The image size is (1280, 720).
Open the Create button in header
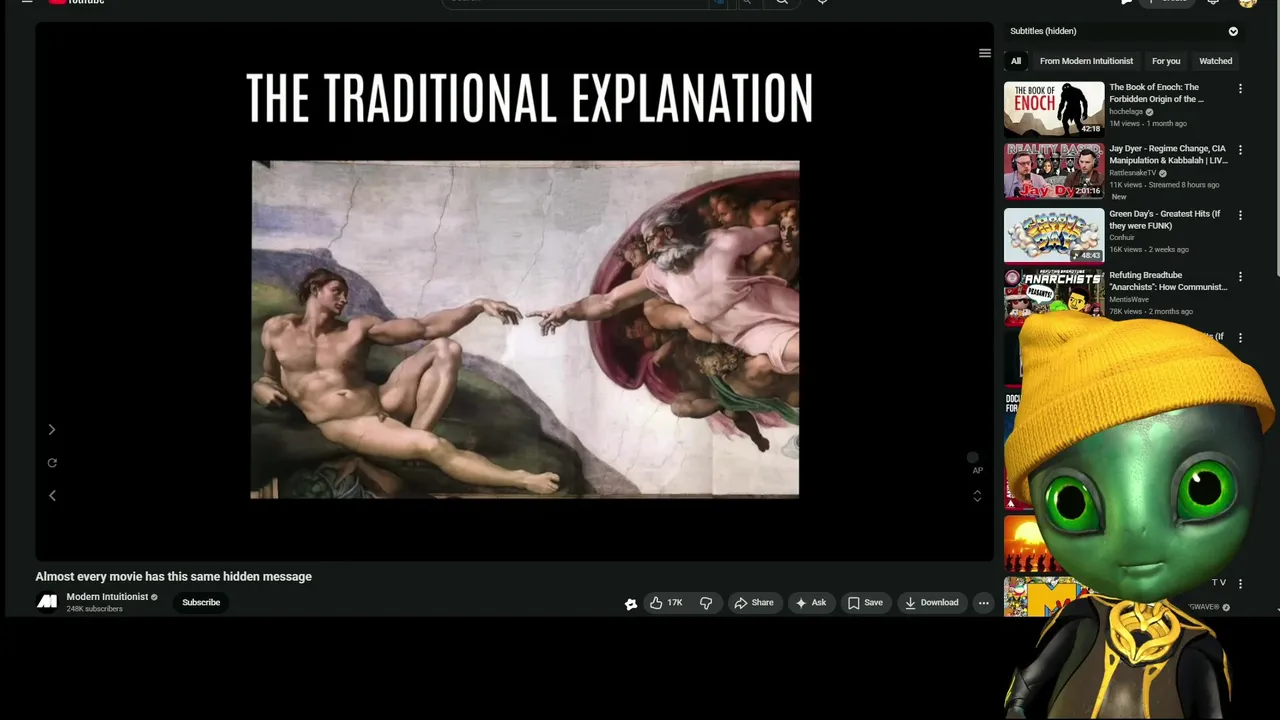[x=1166, y=2]
